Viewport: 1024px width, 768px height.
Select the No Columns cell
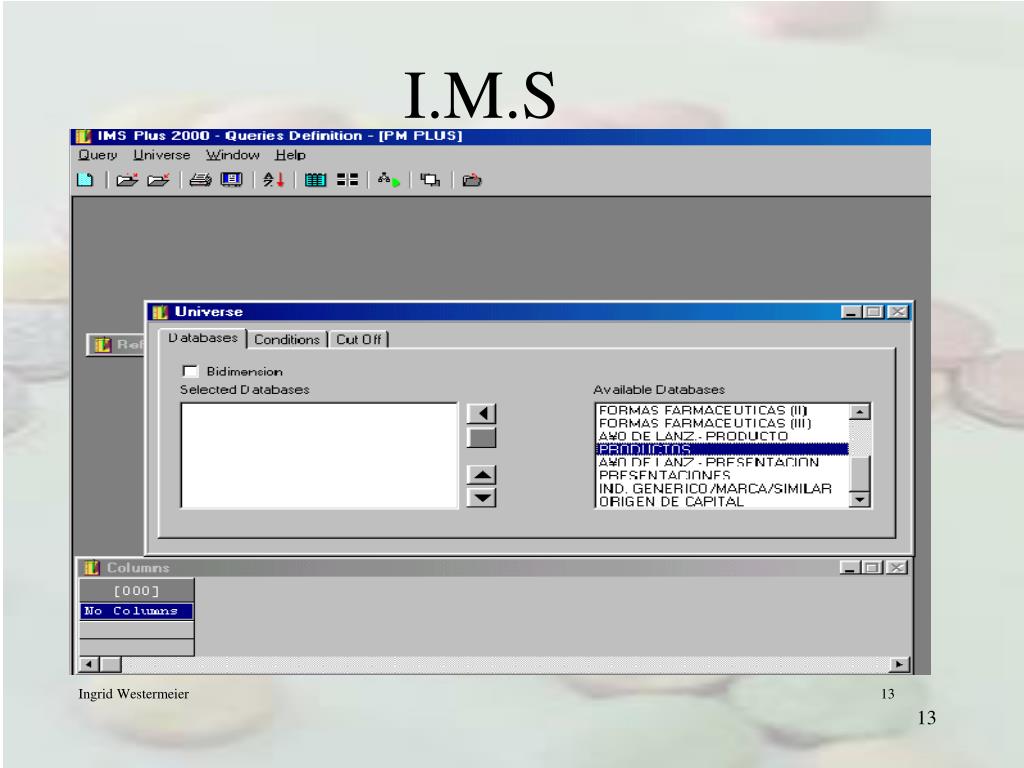click(136, 611)
